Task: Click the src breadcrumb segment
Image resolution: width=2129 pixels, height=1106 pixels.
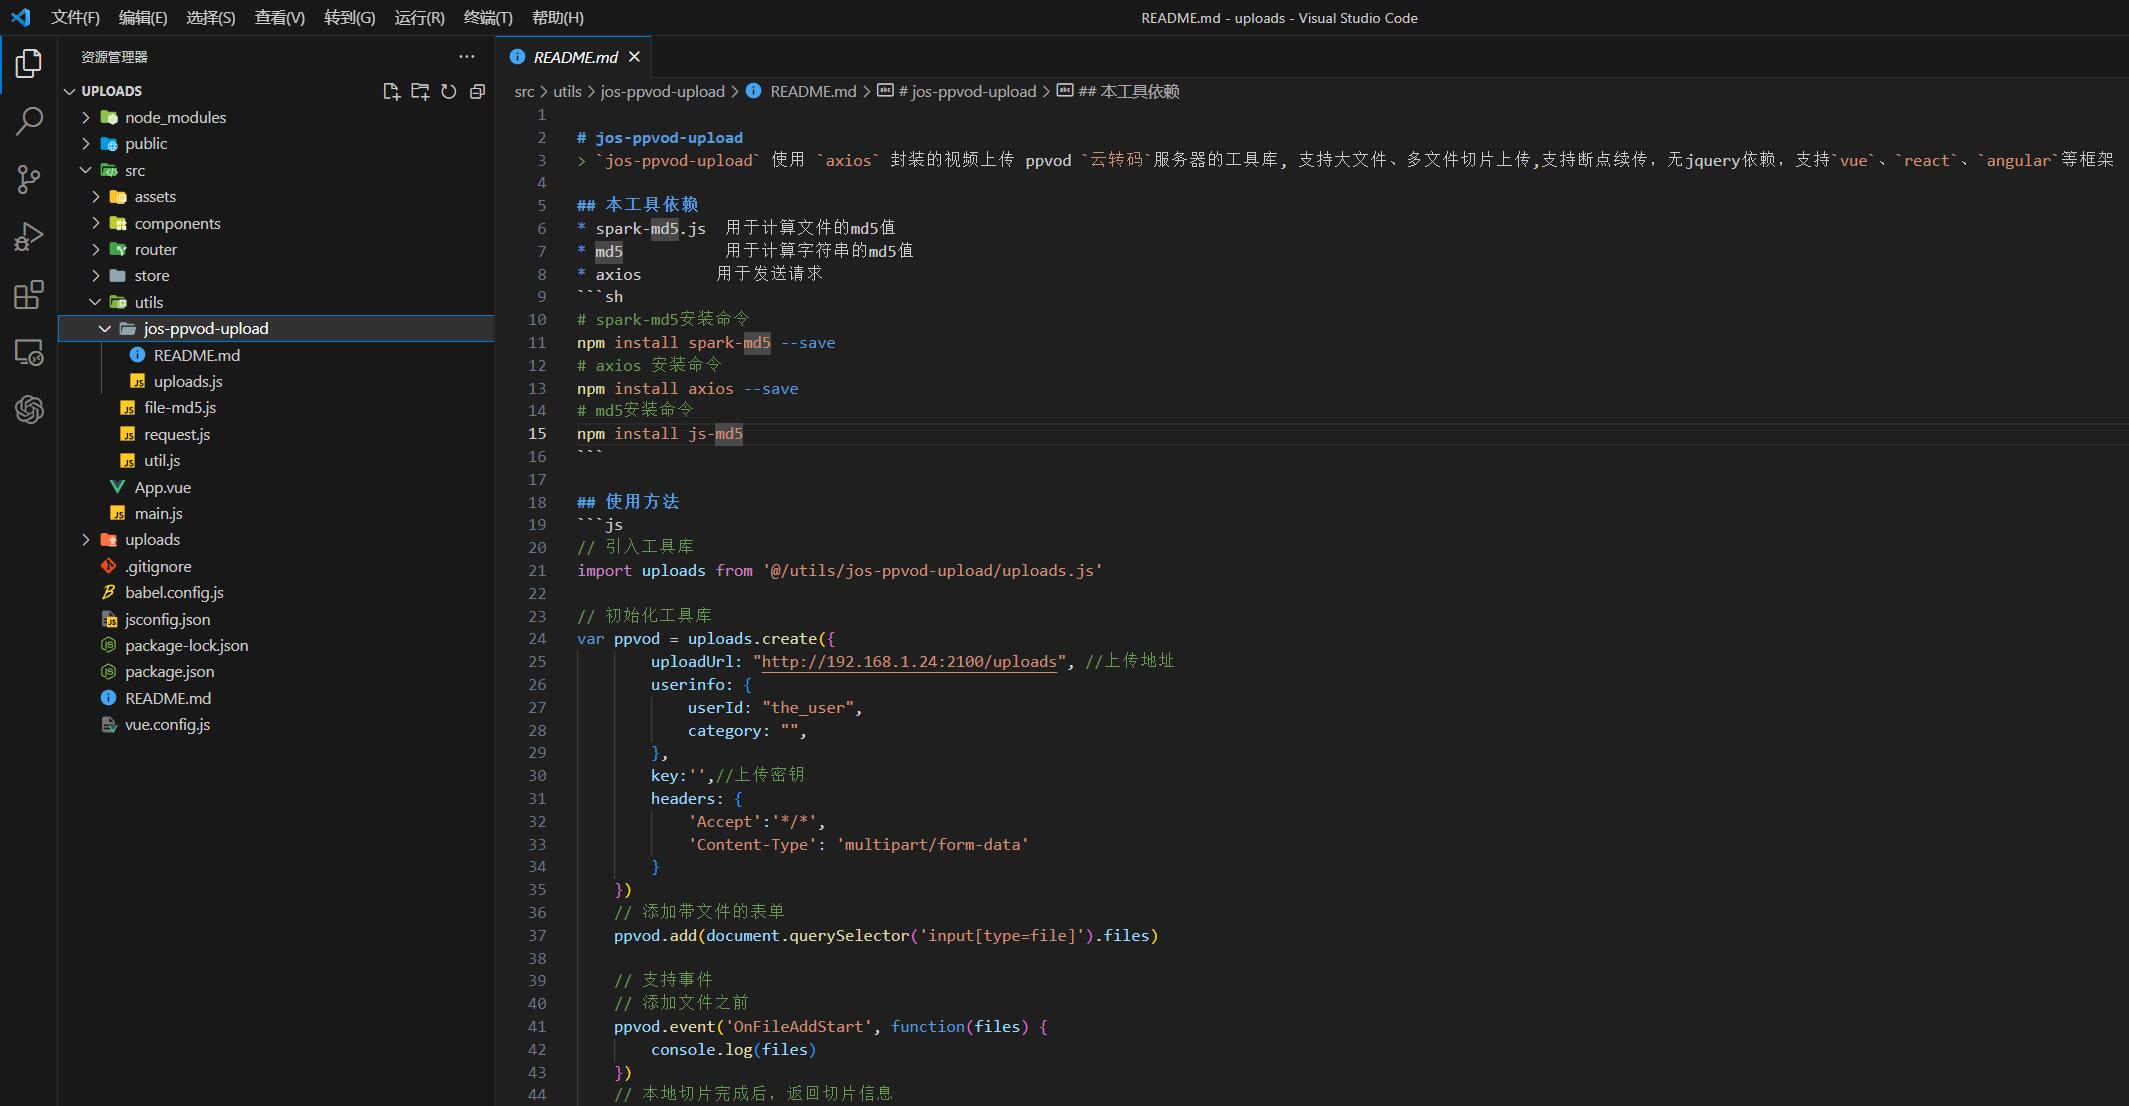Action: pos(524,91)
